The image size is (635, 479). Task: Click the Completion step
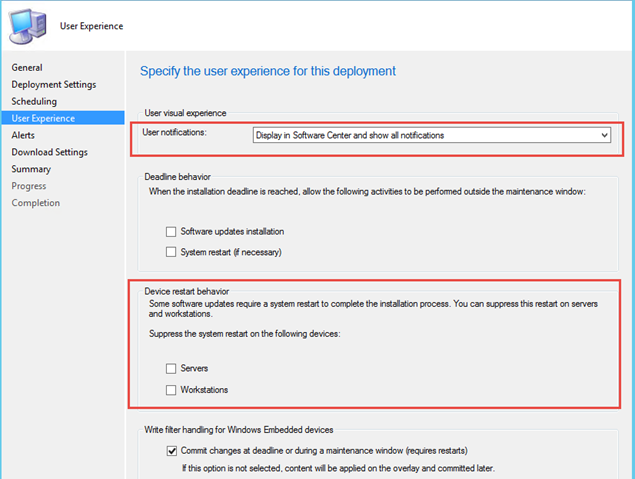(36, 203)
